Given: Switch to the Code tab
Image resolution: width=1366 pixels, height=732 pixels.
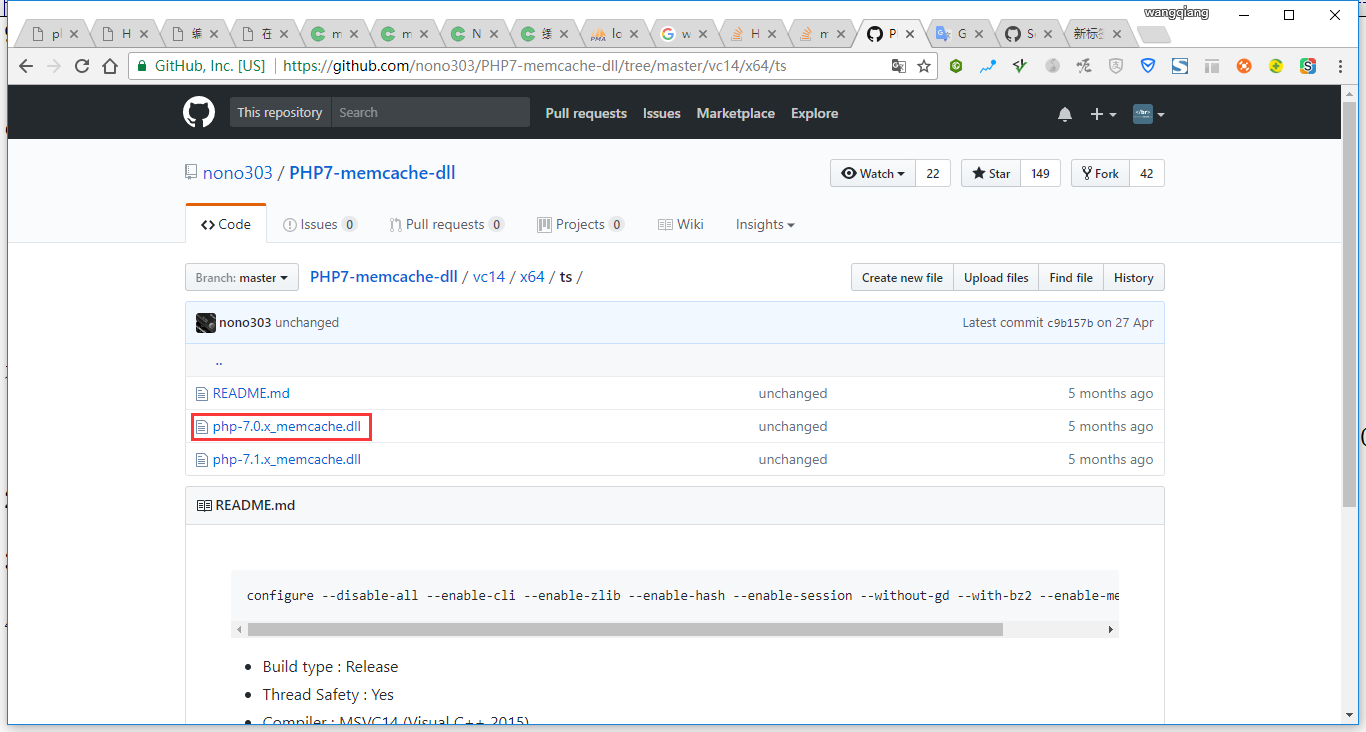Looking at the screenshot, I should [226, 225].
